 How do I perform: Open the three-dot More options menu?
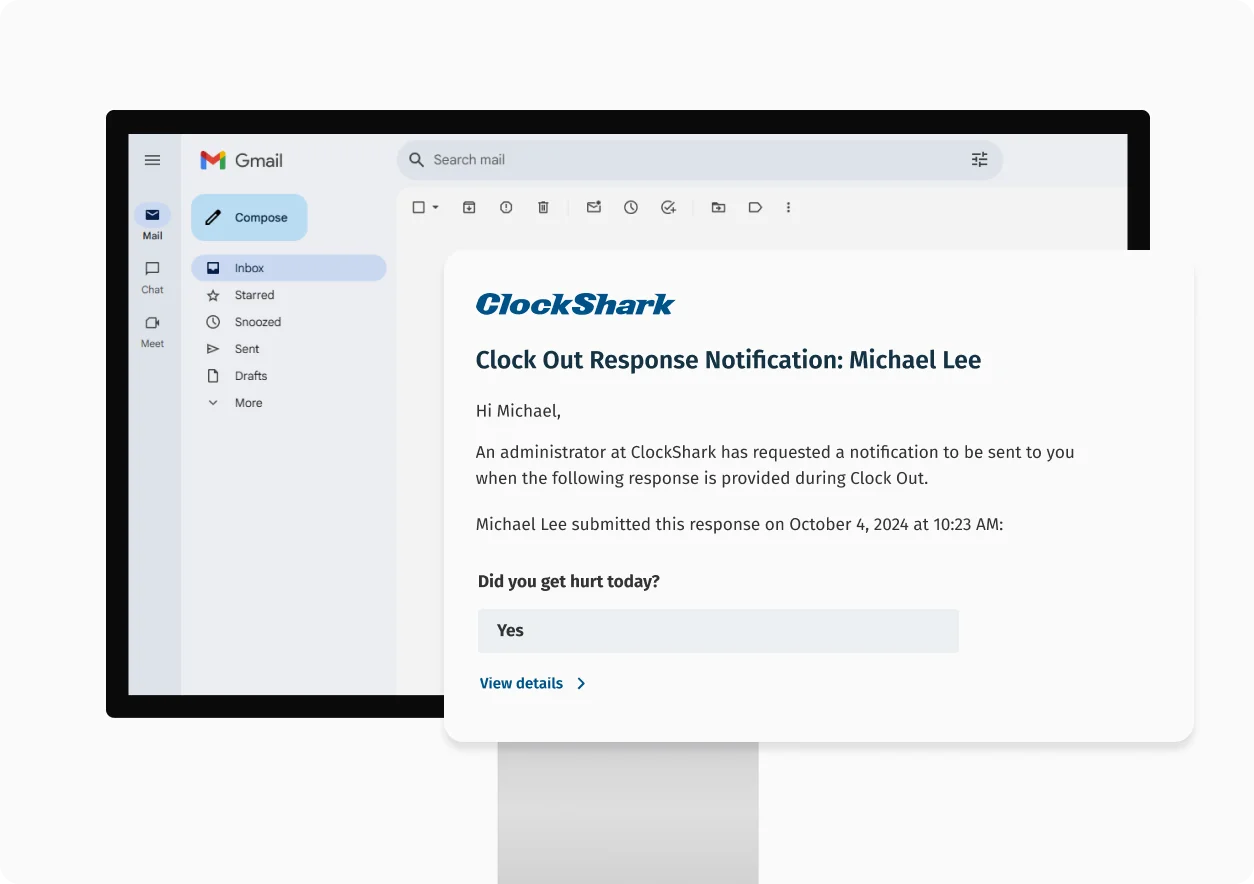pos(788,207)
